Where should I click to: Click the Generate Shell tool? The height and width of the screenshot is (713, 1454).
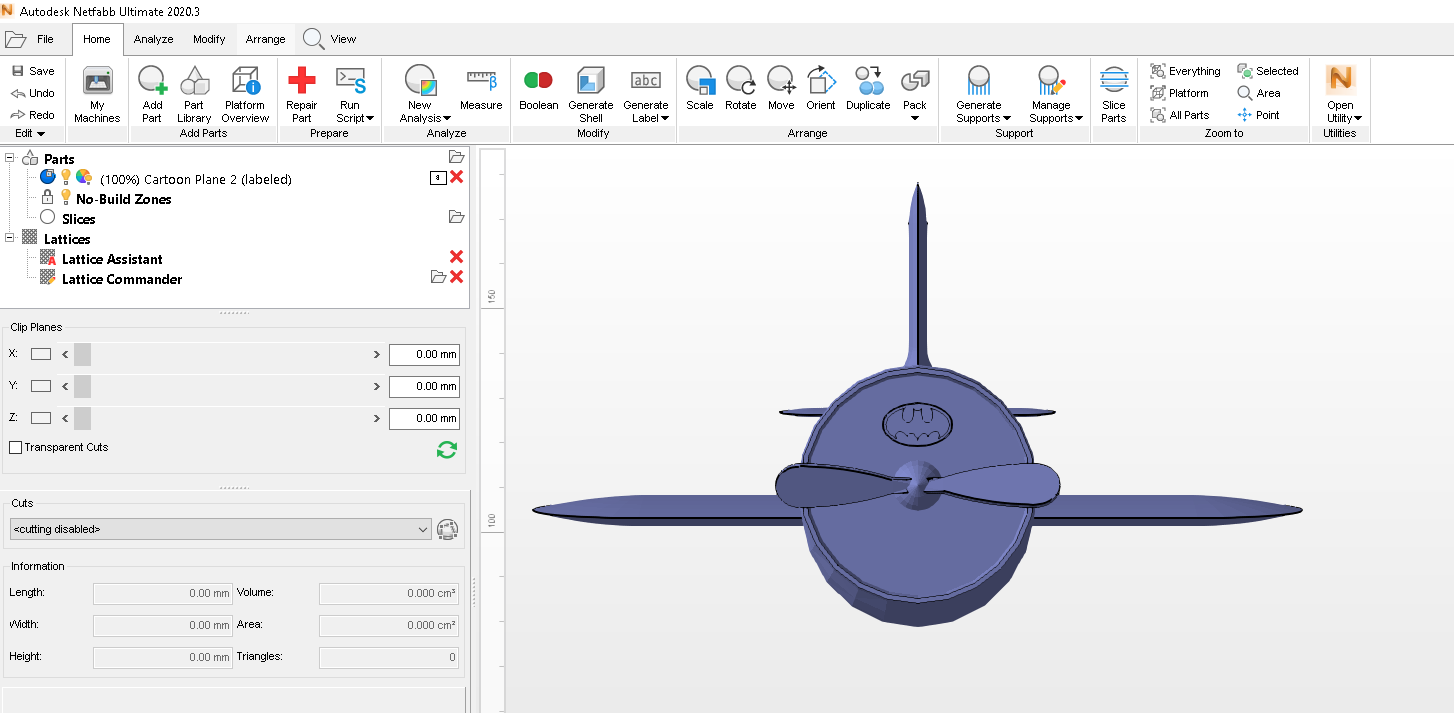click(x=591, y=90)
